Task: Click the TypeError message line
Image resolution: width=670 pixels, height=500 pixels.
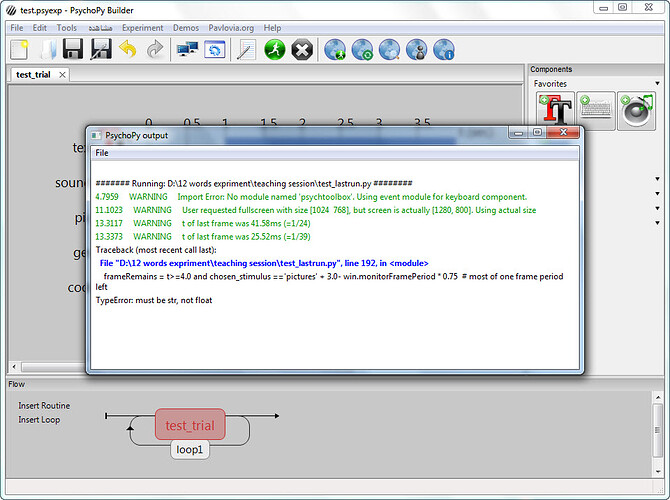Action: (154, 300)
